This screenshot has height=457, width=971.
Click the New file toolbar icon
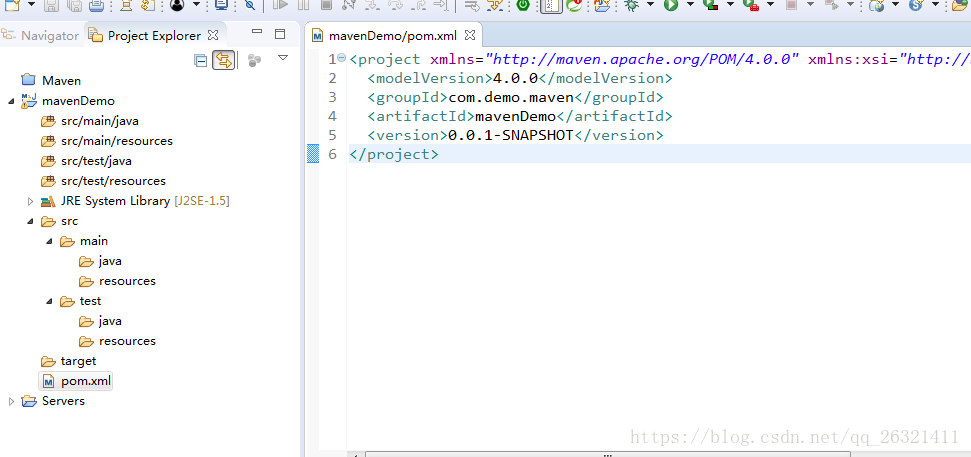point(13,5)
